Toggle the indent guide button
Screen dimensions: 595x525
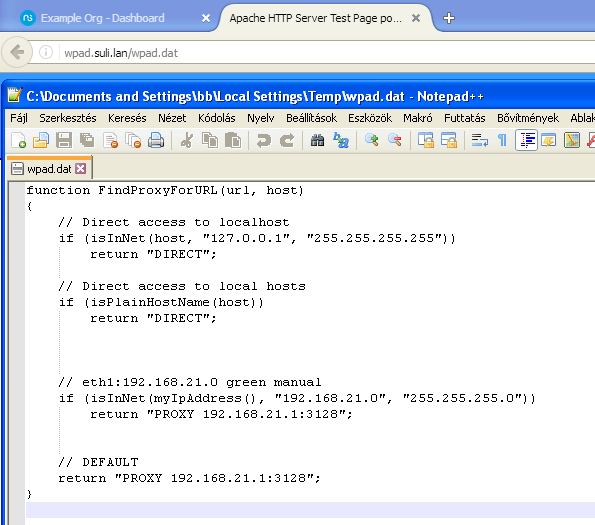526,140
